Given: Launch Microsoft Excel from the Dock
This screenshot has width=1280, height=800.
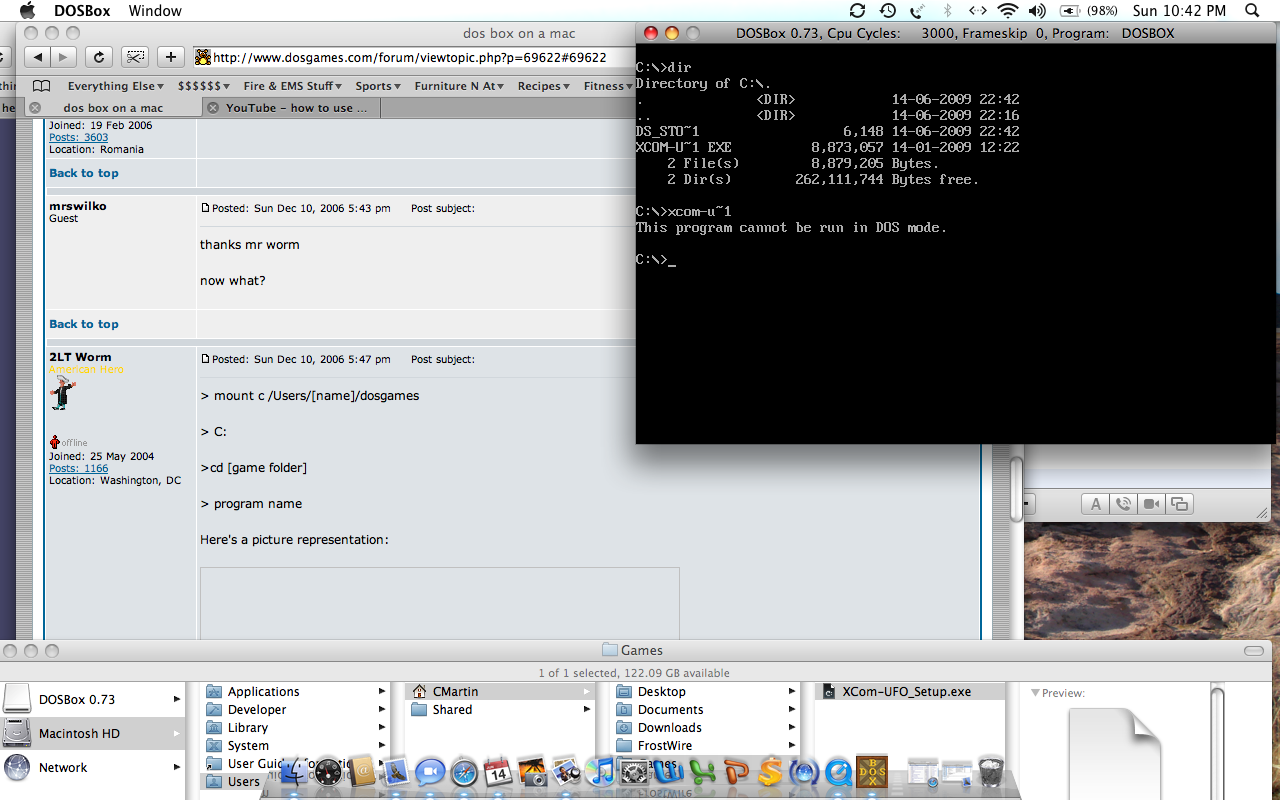Looking at the screenshot, I should [702, 771].
